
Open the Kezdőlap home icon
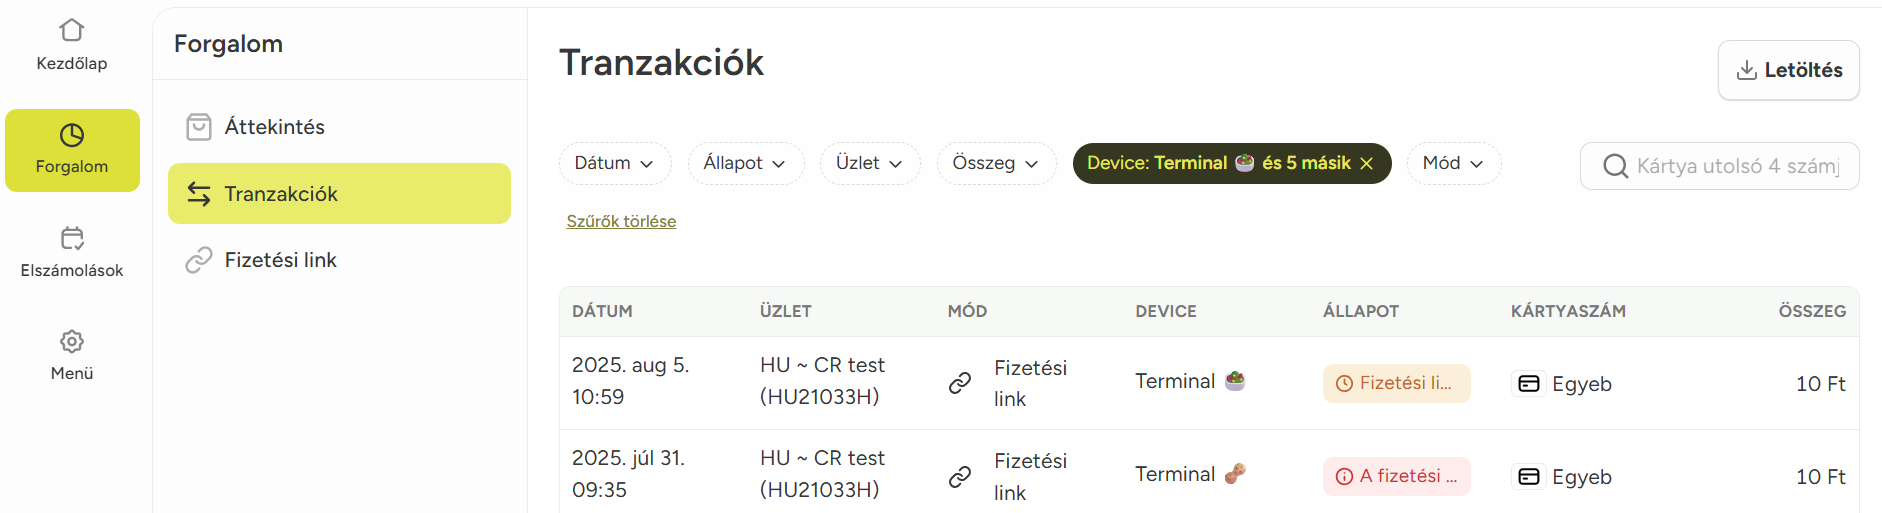pos(72,30)
